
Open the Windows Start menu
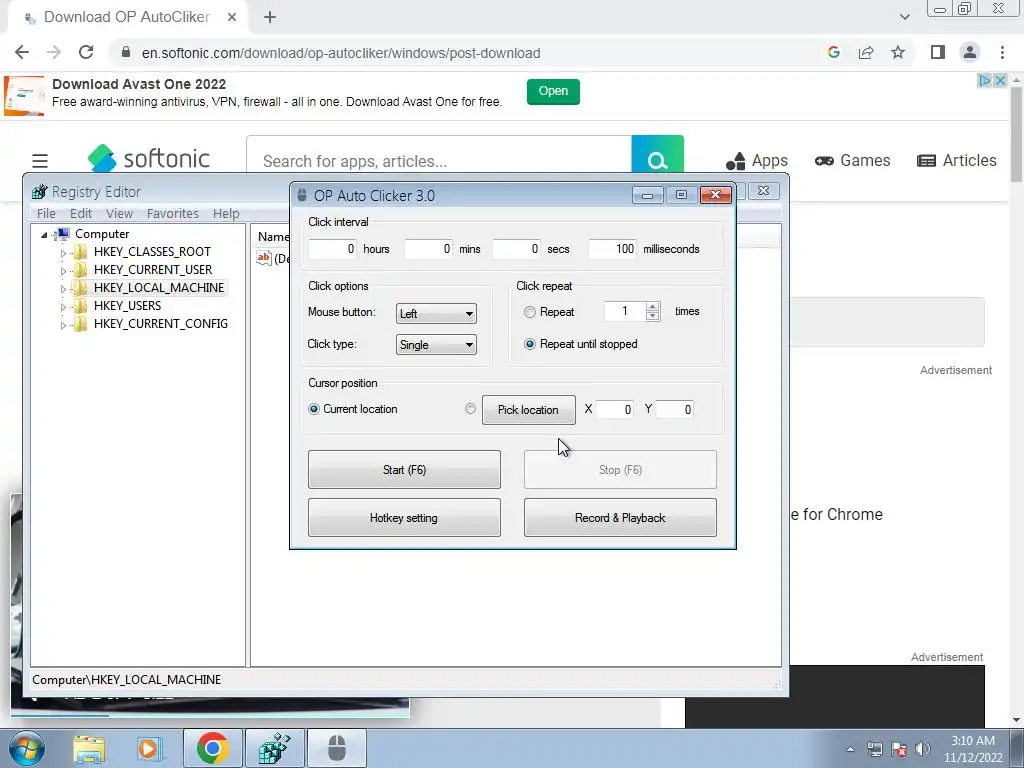pyautogui.click(x=26, y=748)
